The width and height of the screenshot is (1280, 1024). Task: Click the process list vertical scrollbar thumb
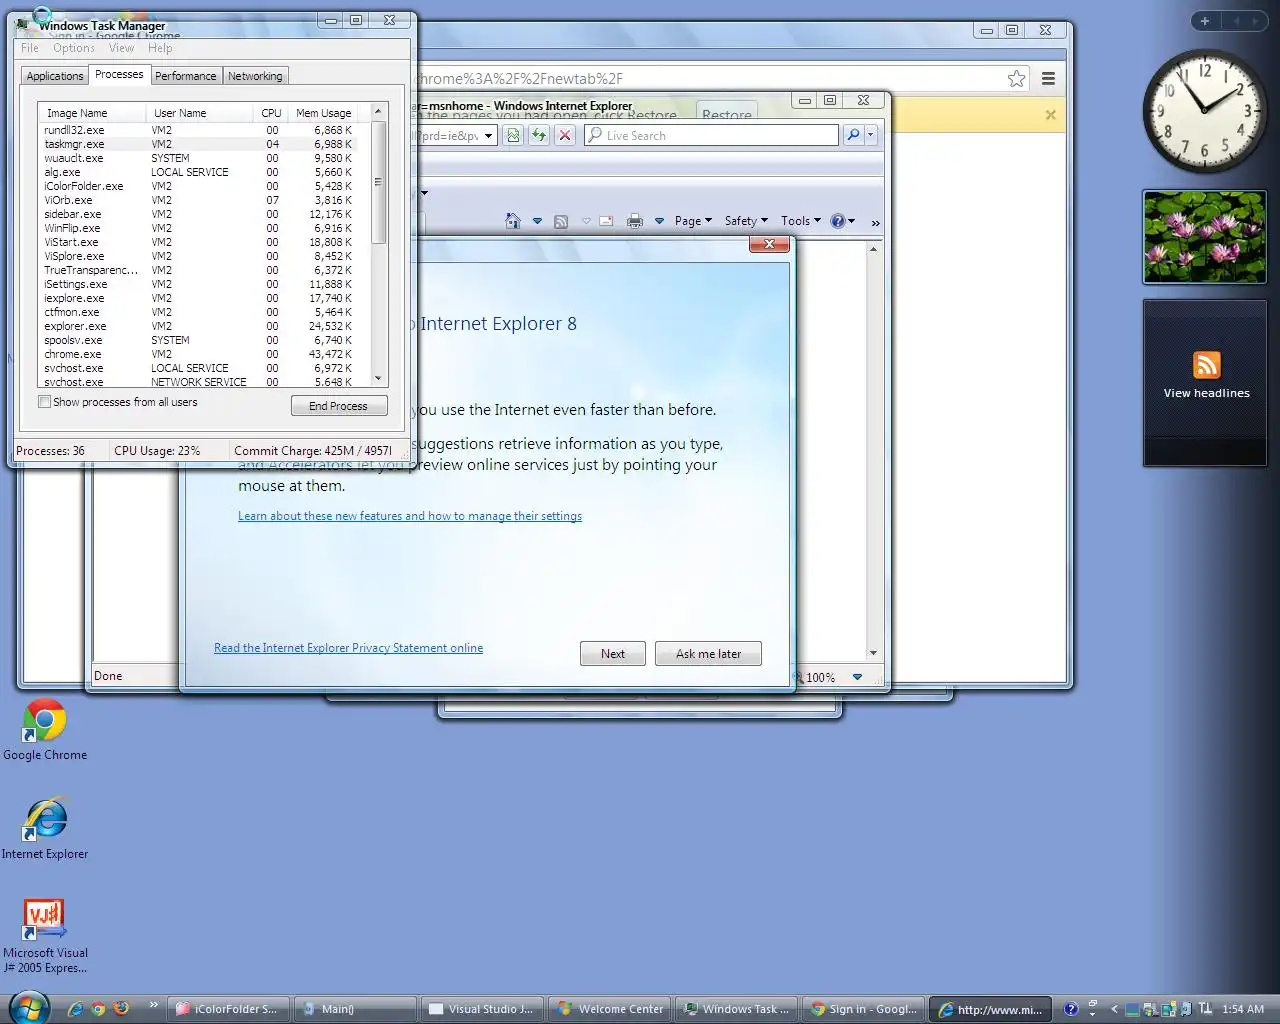point(378,182)
